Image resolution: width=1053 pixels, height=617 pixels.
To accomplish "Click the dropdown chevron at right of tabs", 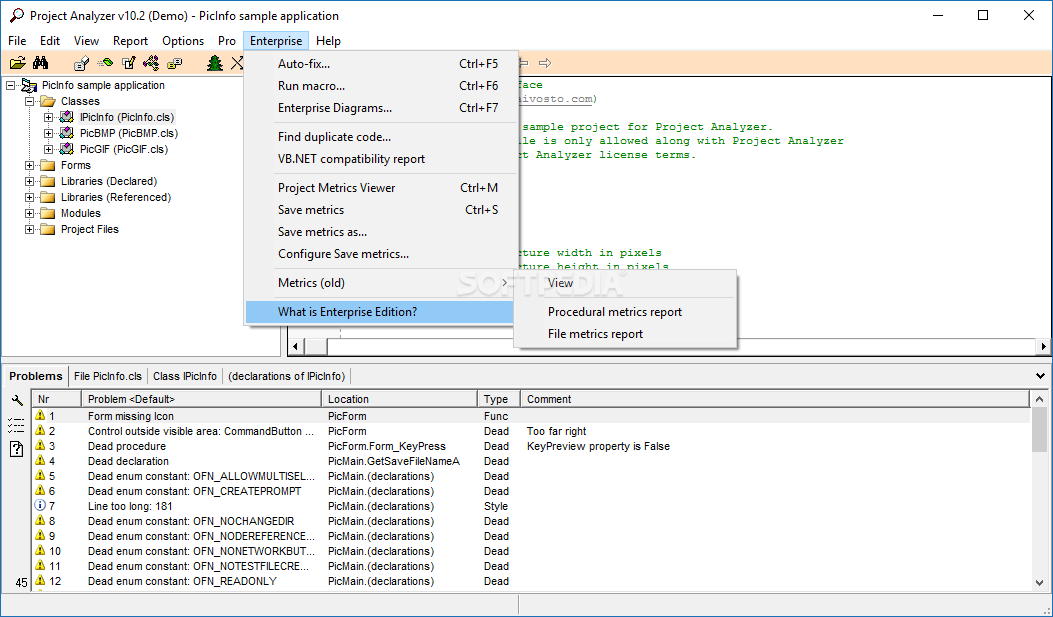I will point(1040,376).
